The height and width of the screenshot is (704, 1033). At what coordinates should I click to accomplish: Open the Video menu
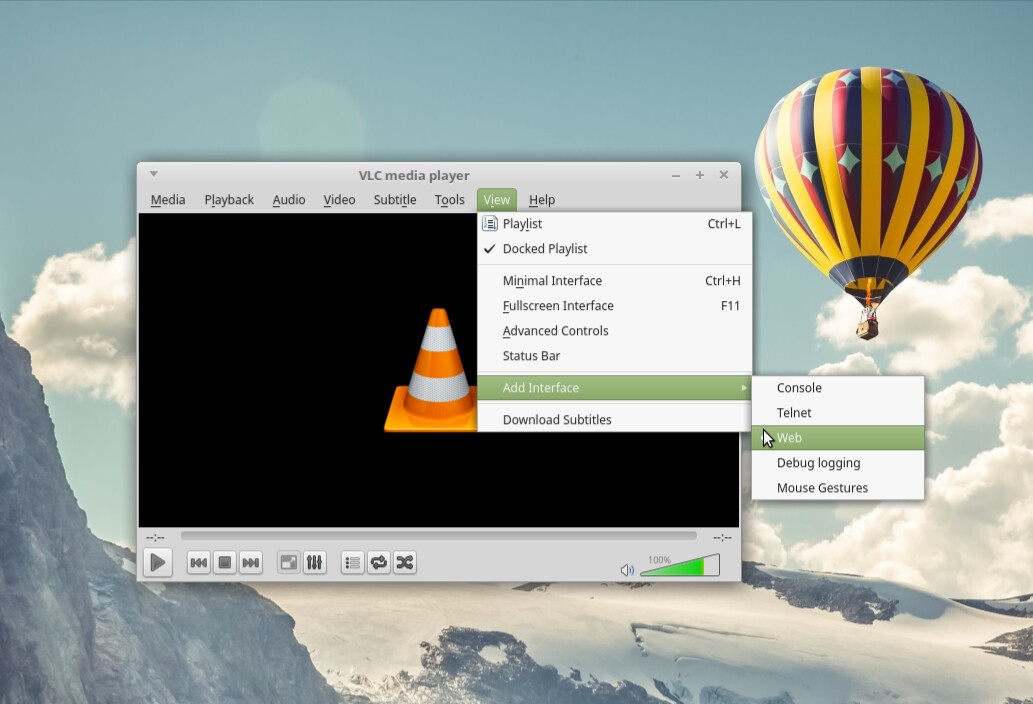[x=339, y=200]
